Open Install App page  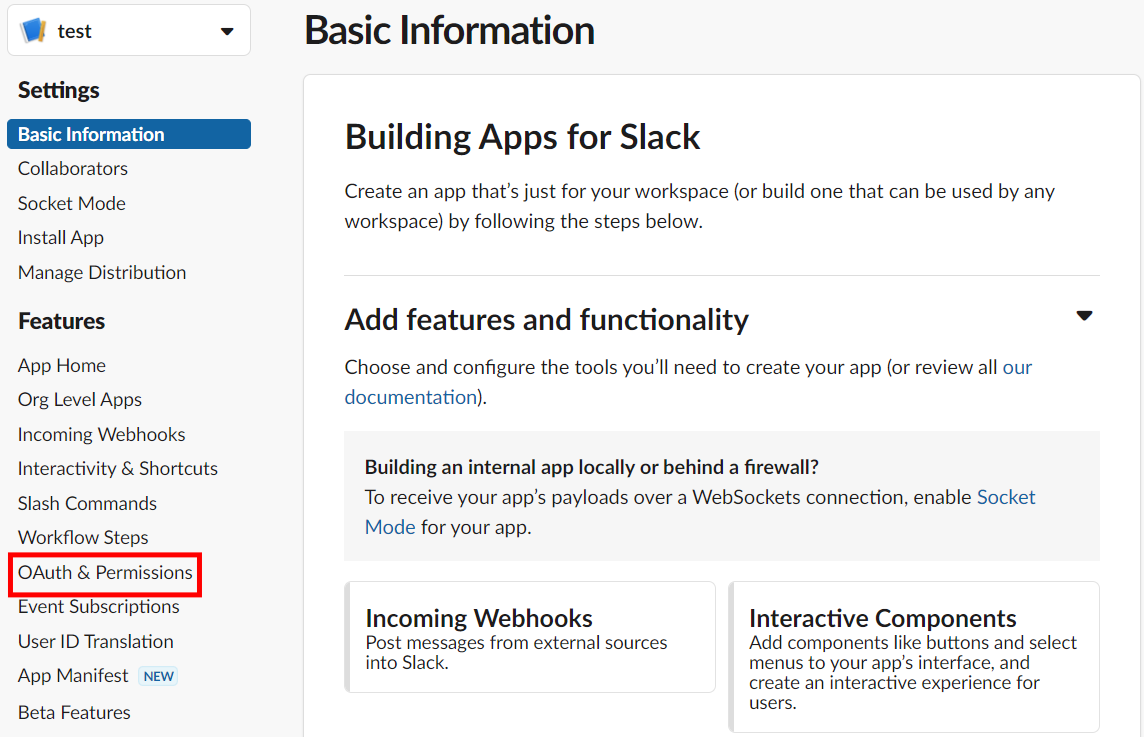tap(61, 238)
